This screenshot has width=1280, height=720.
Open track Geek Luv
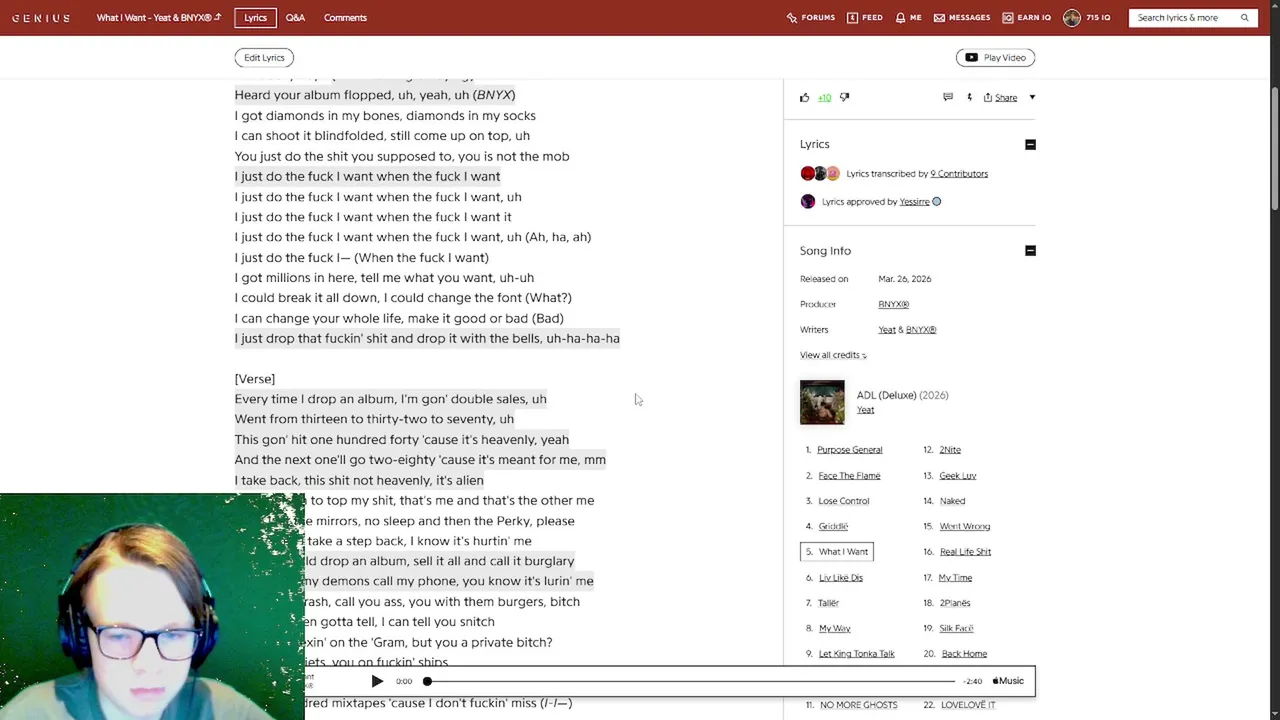pos(957,476)
